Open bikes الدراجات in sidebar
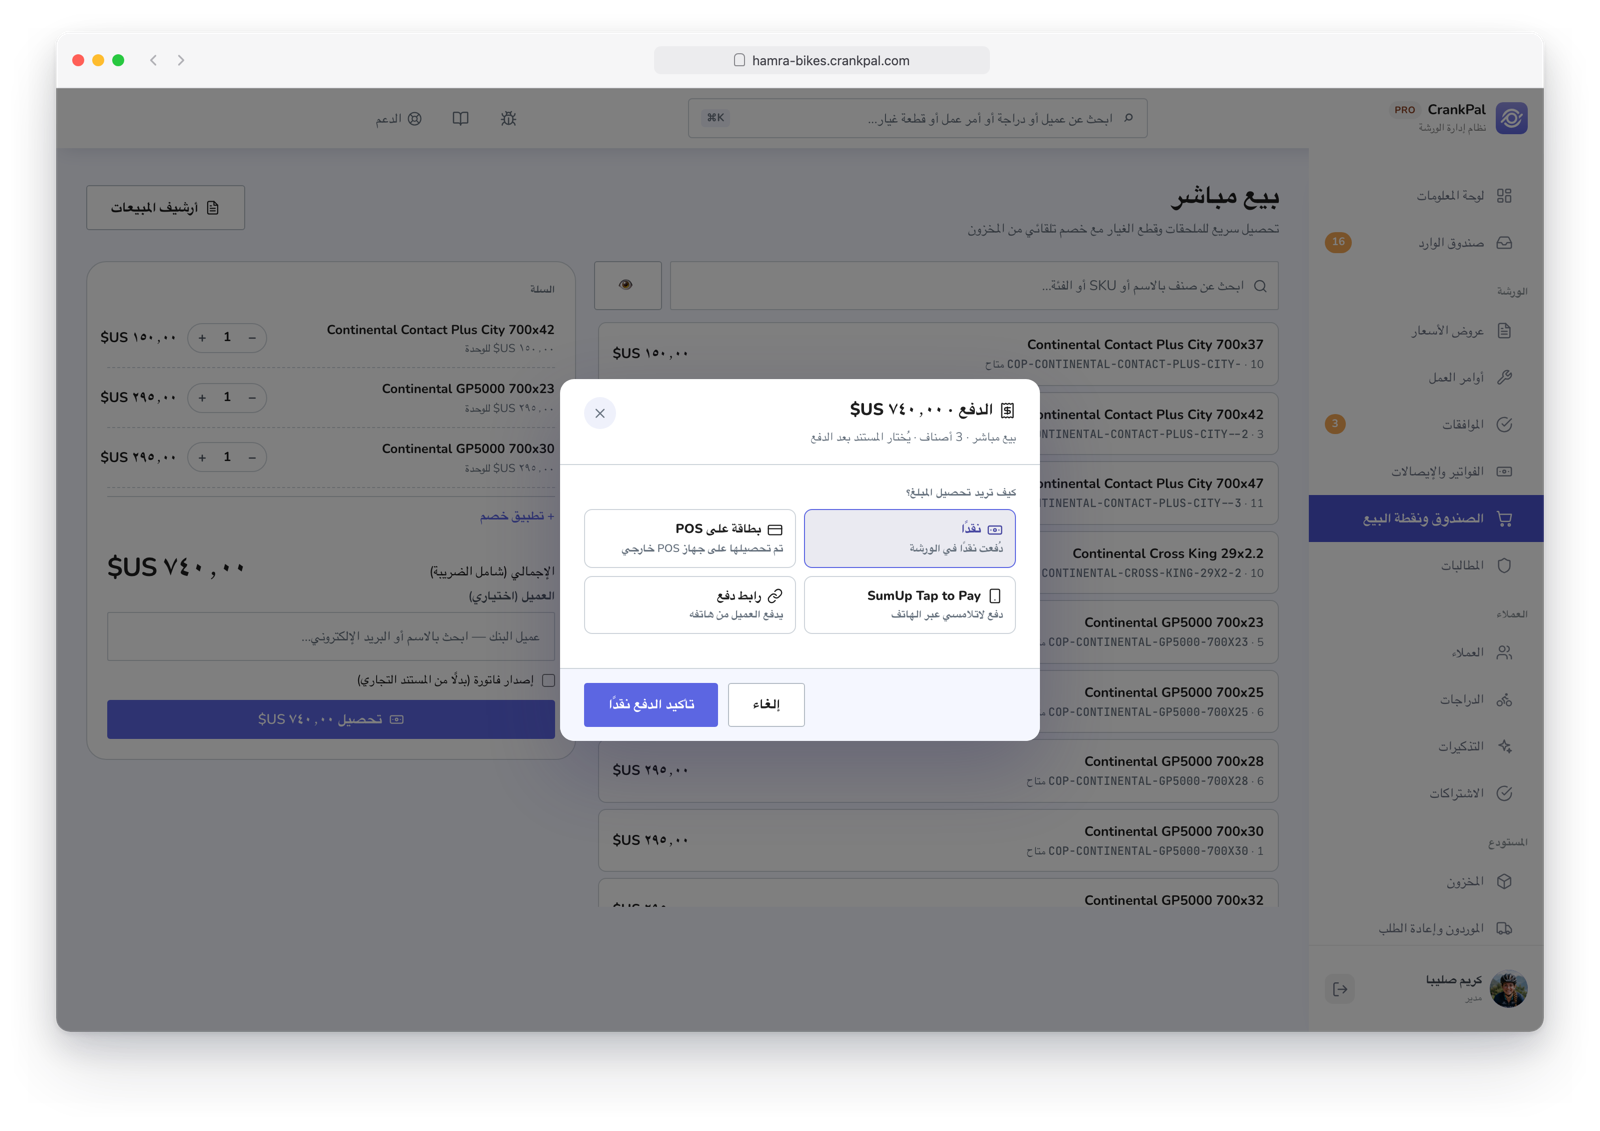Viewport: 1600px width, 1131px height. pyautogui.click(x=1426, y=700)
